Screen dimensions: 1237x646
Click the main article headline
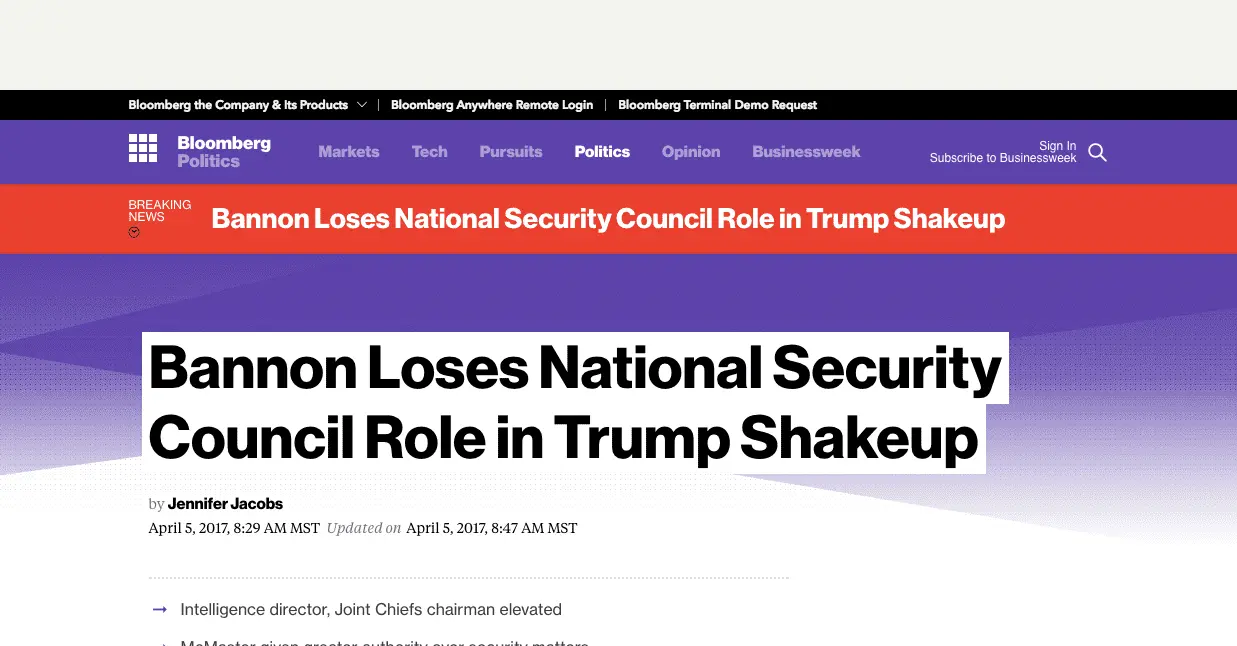(x=574, y=403)
